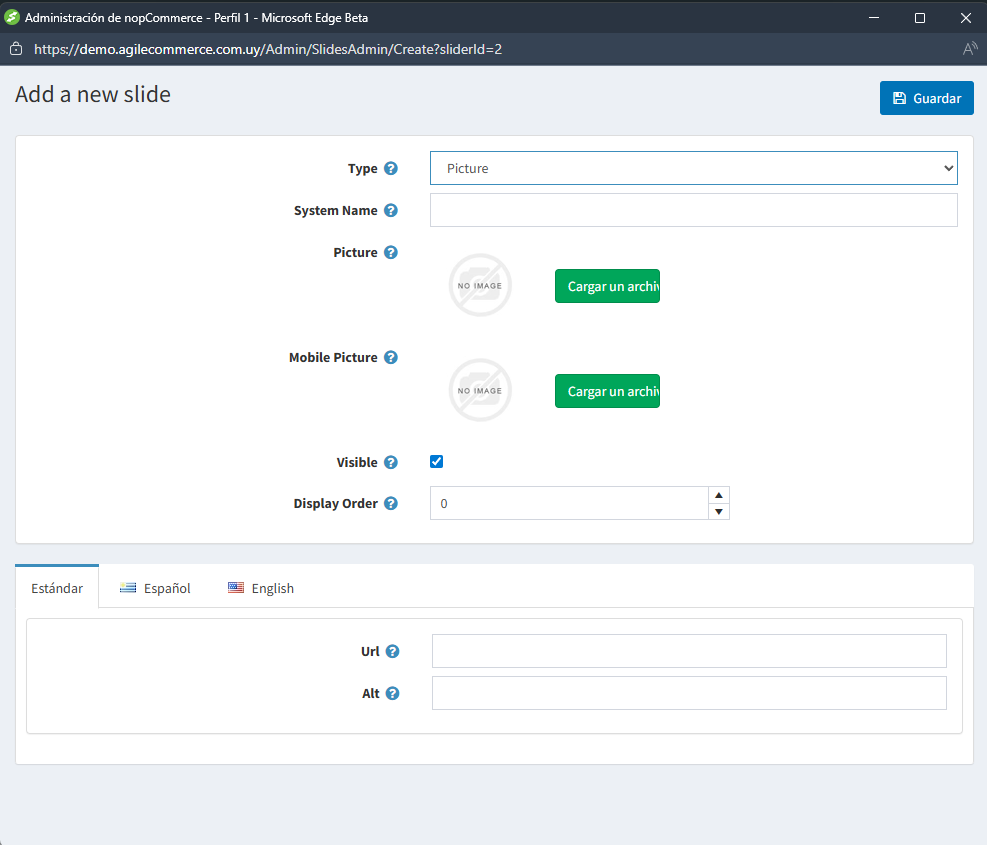Click the help icon beside Visible
The image size is (987, 845).
[391, 463]
